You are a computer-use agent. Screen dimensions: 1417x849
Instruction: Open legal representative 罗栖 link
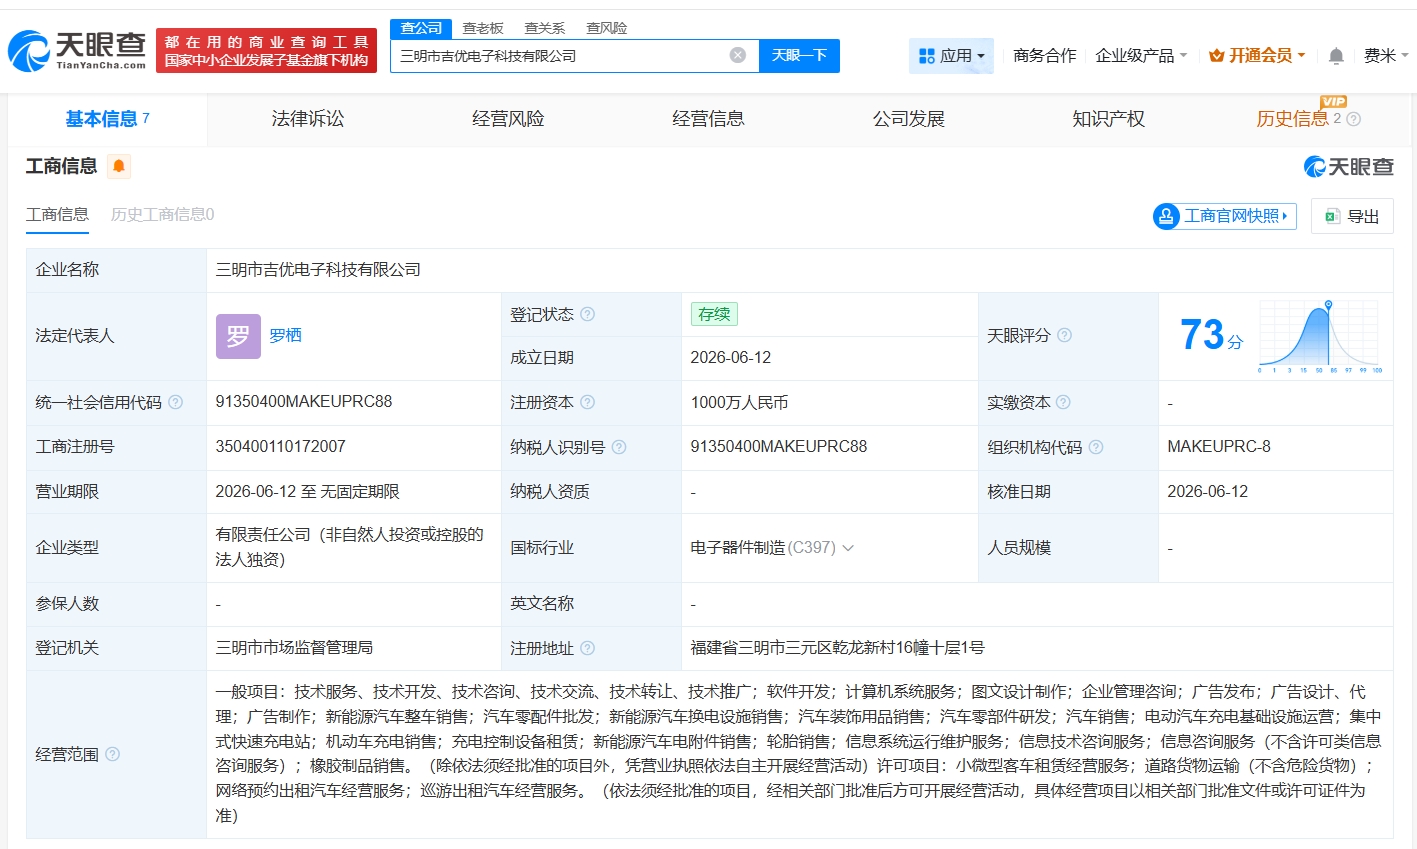pyautogui.click(x=285, y=336)
